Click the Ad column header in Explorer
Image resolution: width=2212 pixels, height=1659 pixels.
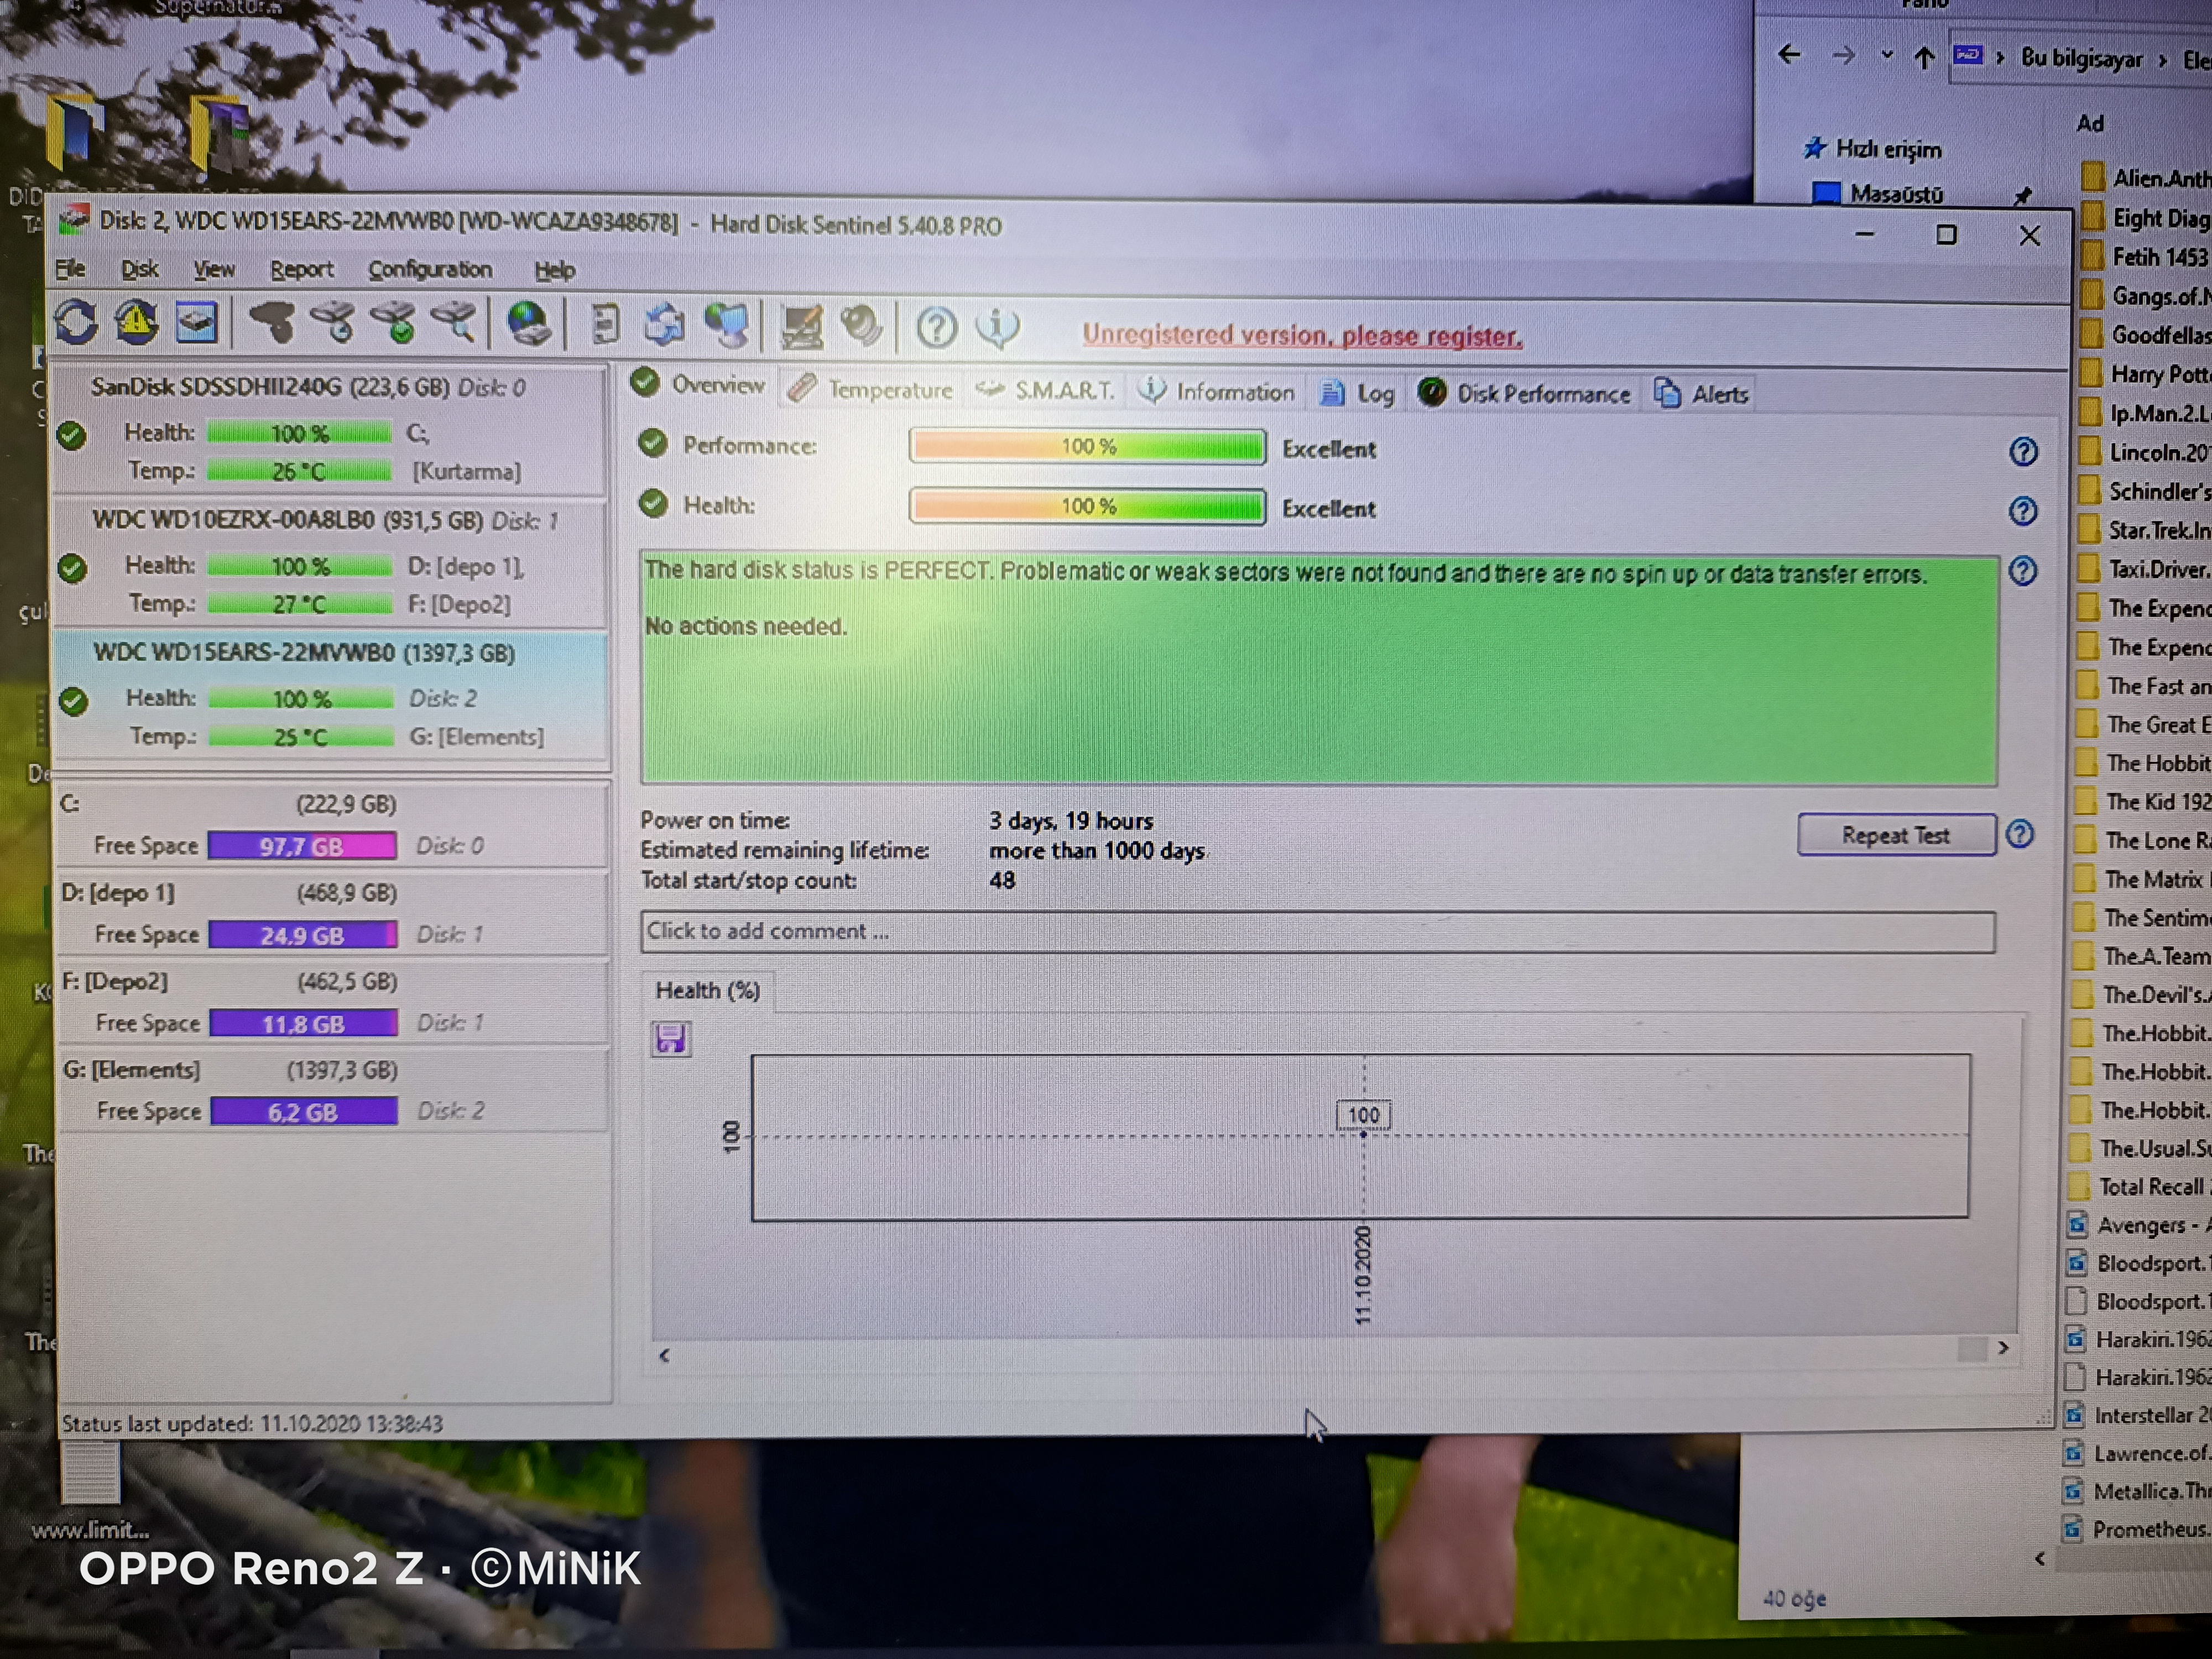[2090, 124]
